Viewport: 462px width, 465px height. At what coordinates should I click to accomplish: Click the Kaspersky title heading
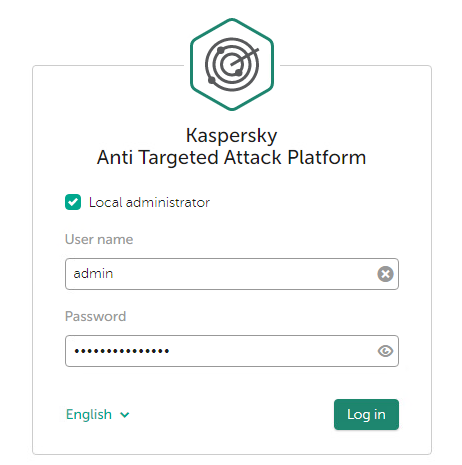click(x=232, y=136)
